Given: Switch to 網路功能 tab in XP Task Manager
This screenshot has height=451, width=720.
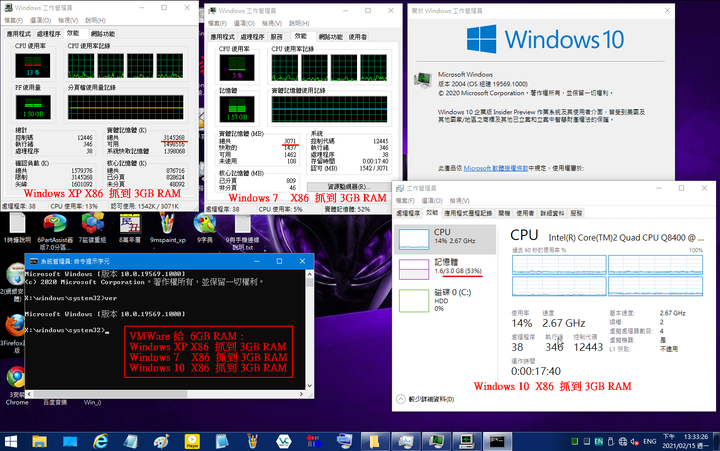Looking at the screenshot, I should pyautogui.click(x=103, y=34).
